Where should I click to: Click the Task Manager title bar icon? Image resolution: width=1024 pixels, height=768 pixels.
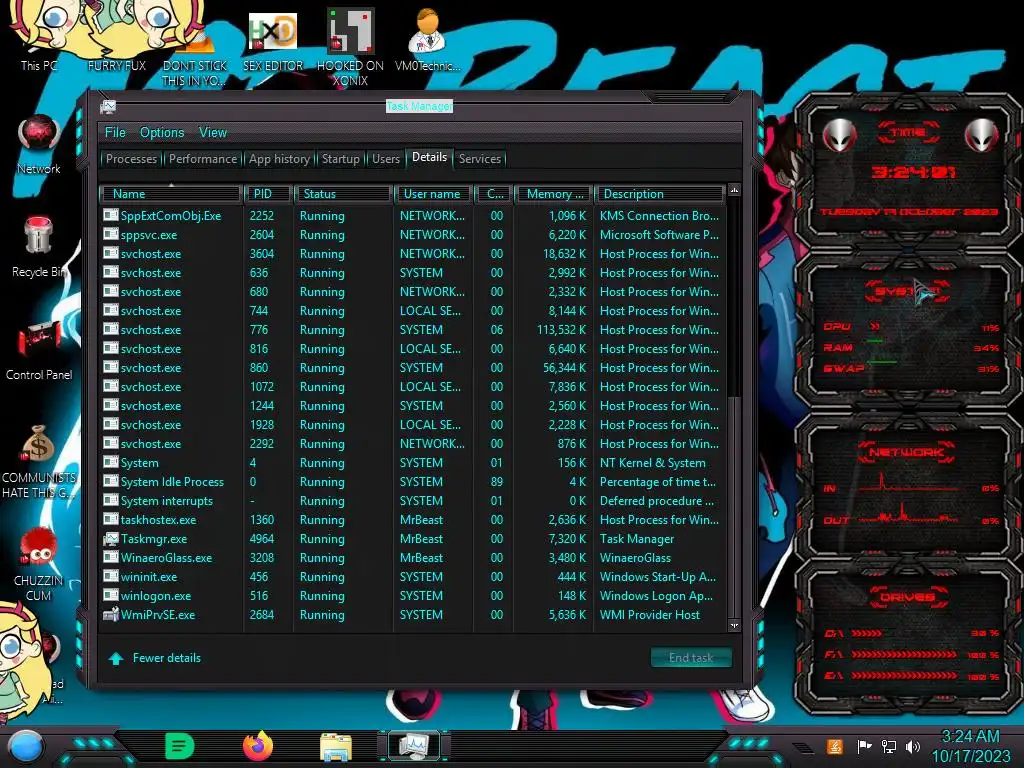108,106
